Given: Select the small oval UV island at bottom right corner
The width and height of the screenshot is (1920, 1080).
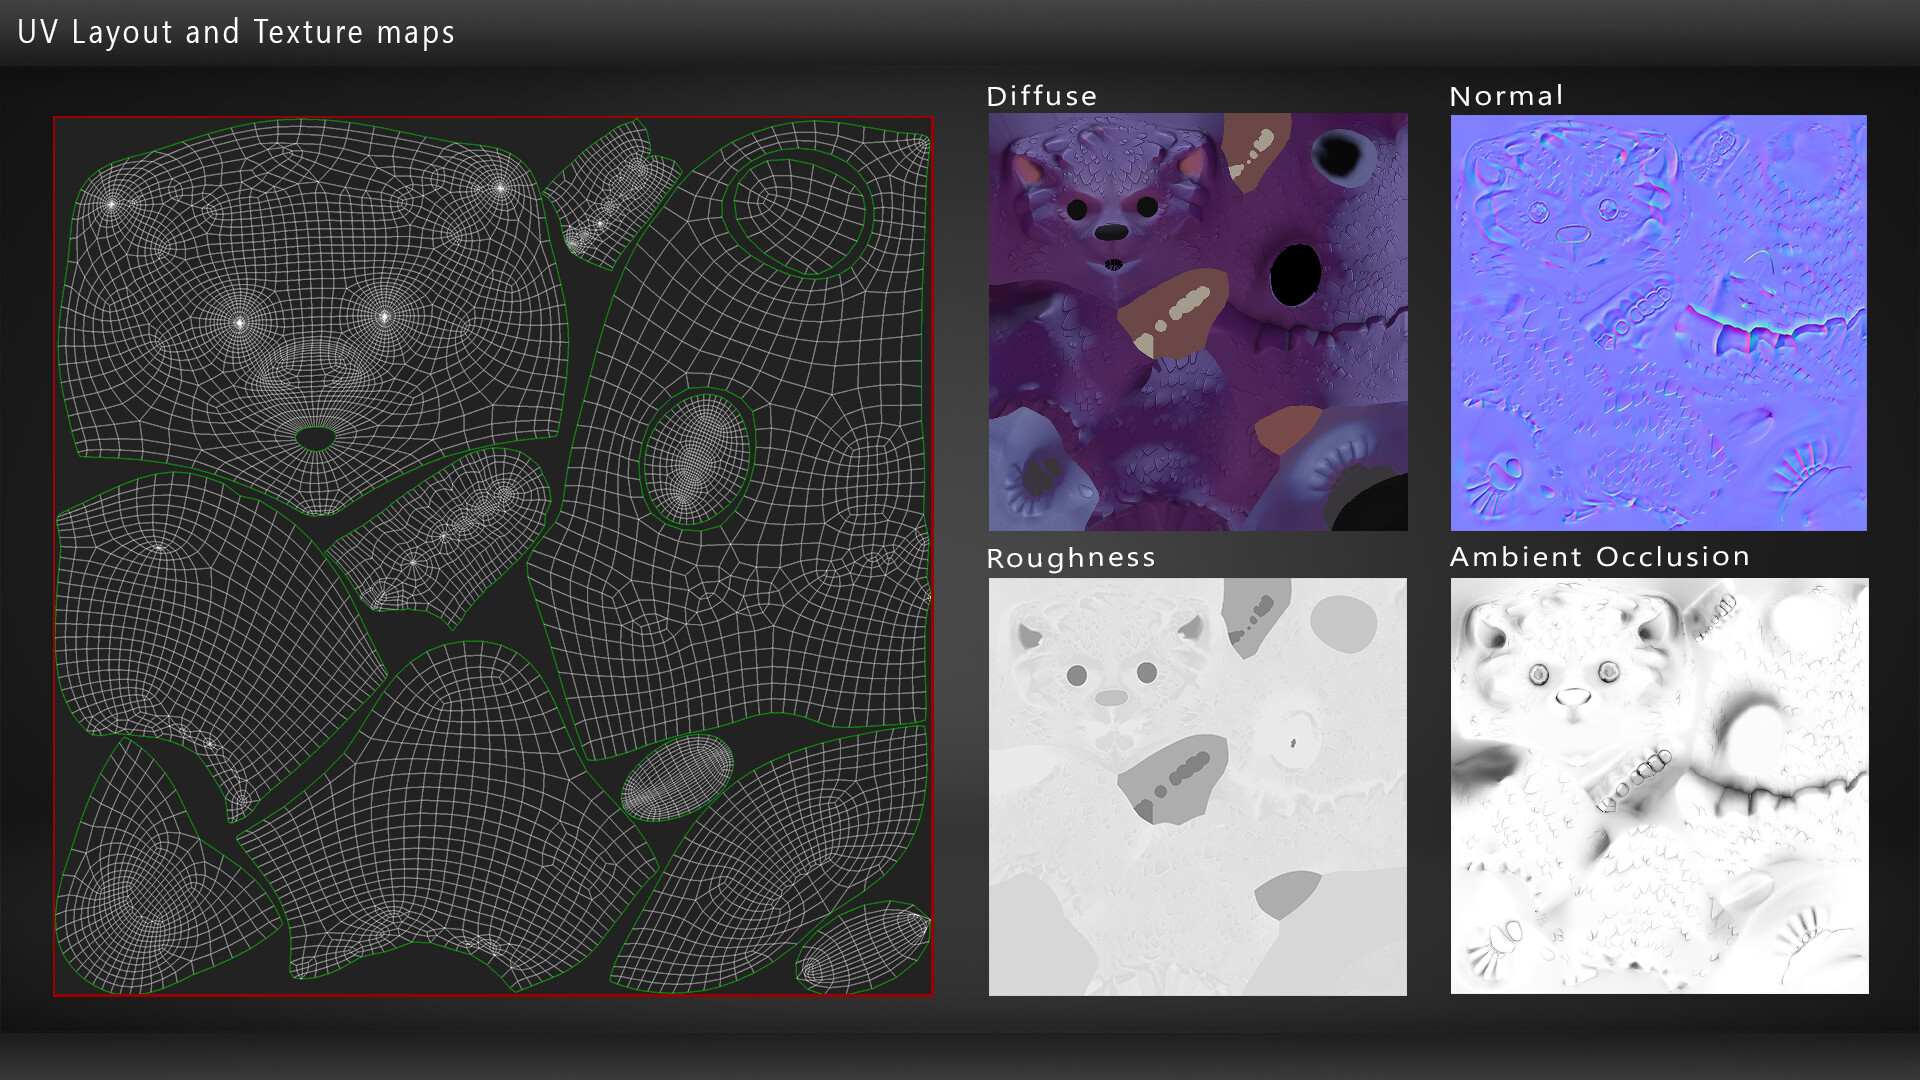Looking at the screenshot, I should point(862,948).
